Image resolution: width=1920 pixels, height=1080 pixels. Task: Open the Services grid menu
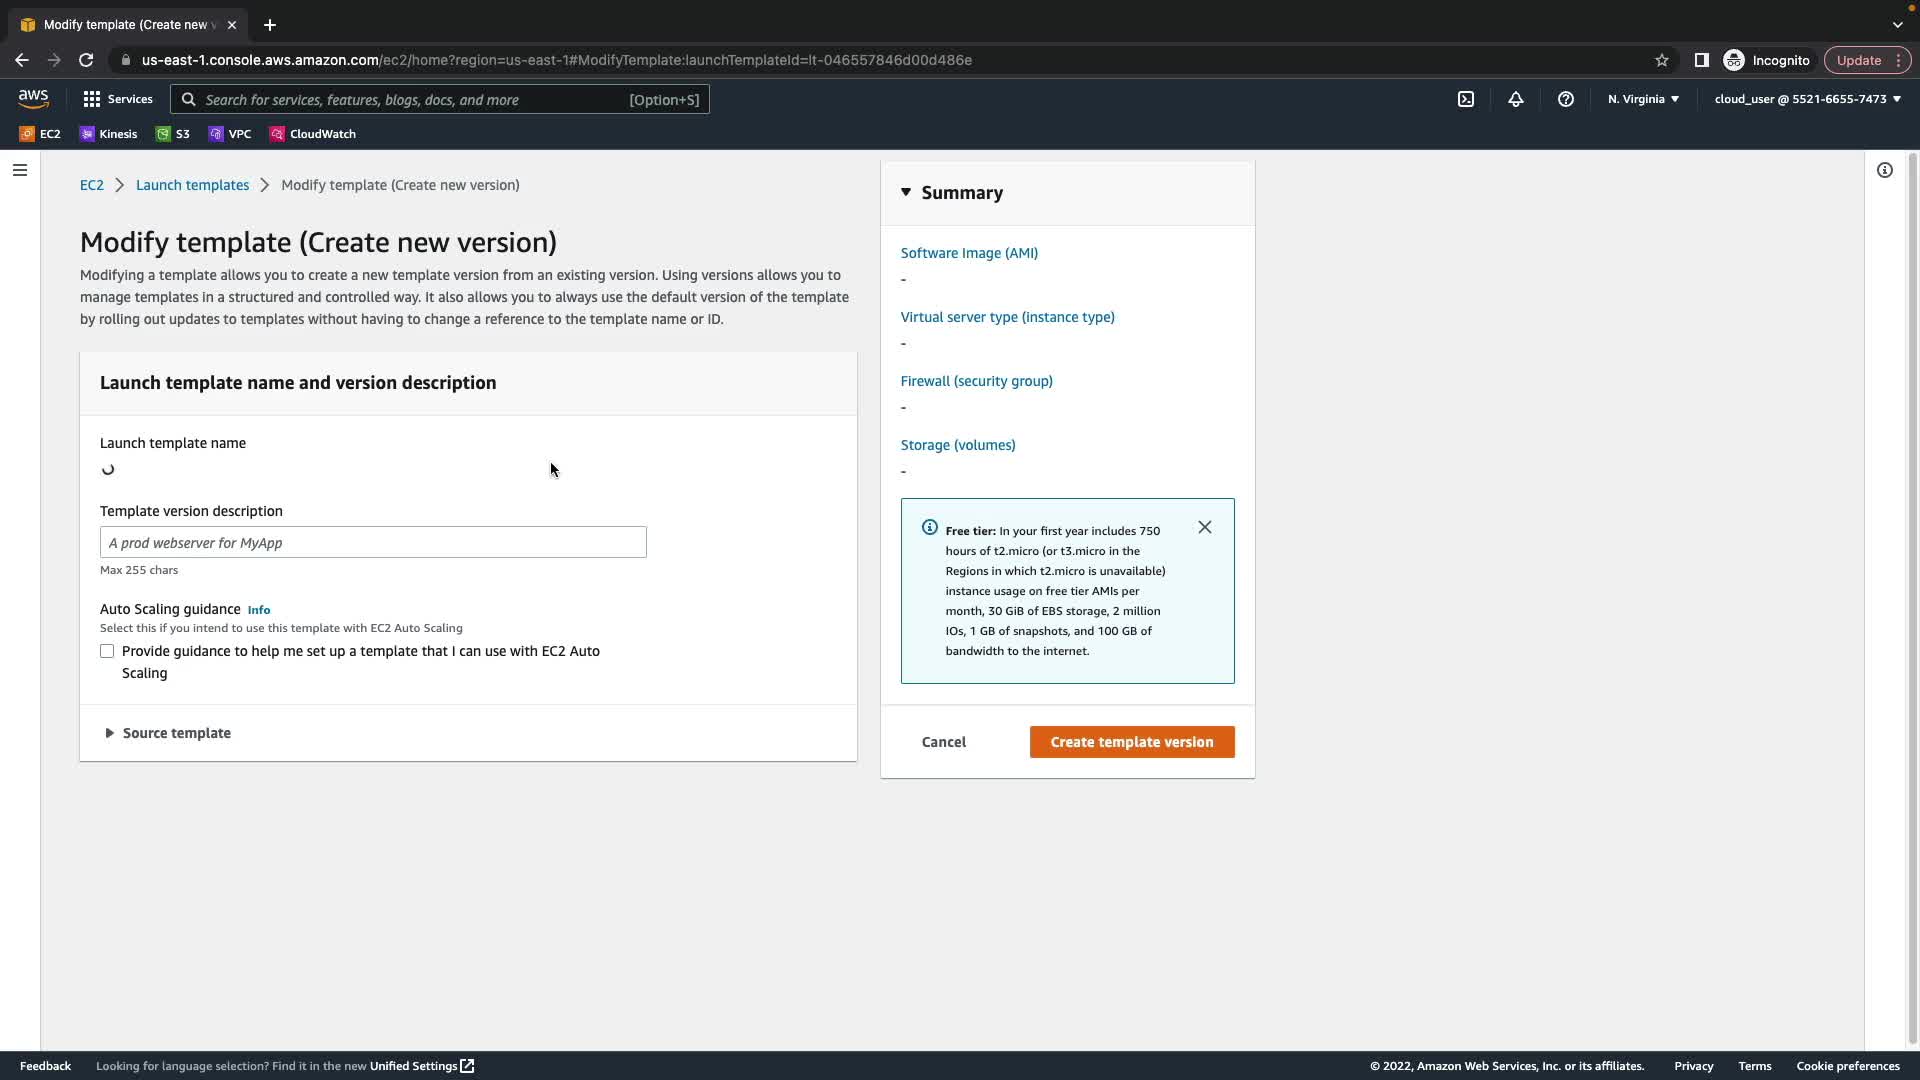pos(117,99)
